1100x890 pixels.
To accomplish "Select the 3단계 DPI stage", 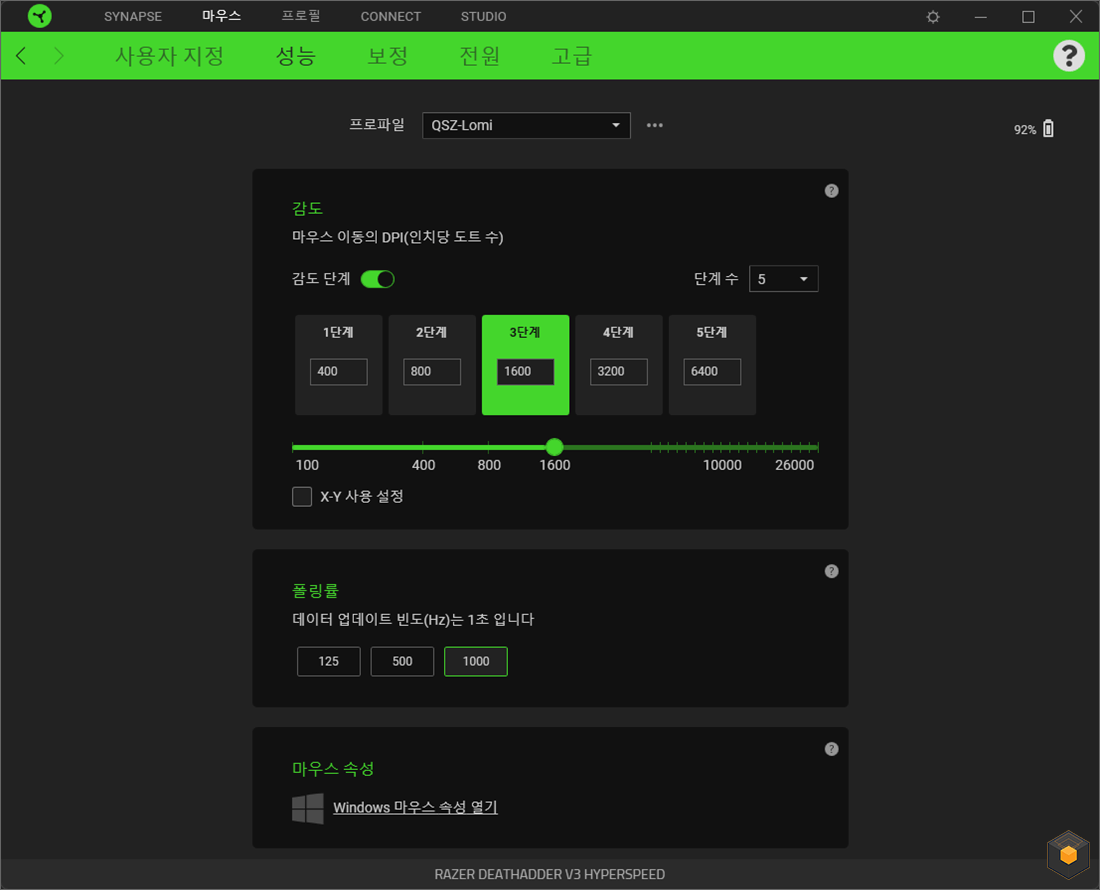I will pos(525,365).
